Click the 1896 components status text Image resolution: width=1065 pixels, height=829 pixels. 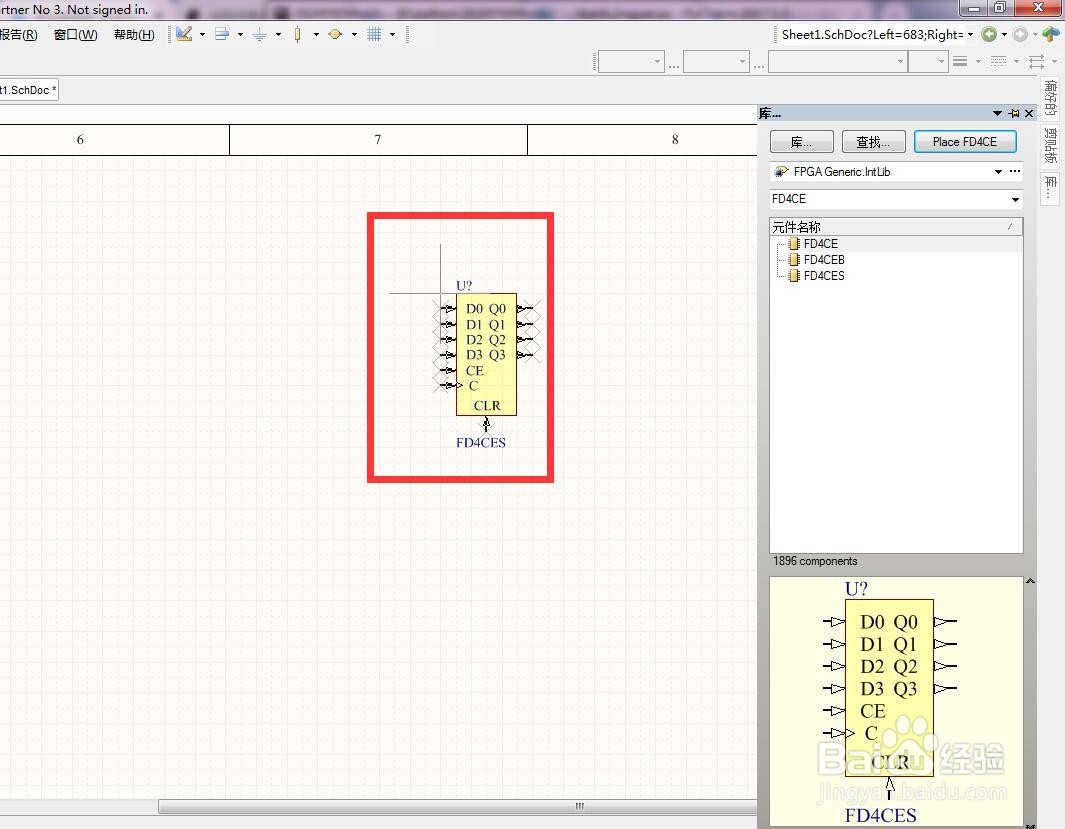coord(815,561)
